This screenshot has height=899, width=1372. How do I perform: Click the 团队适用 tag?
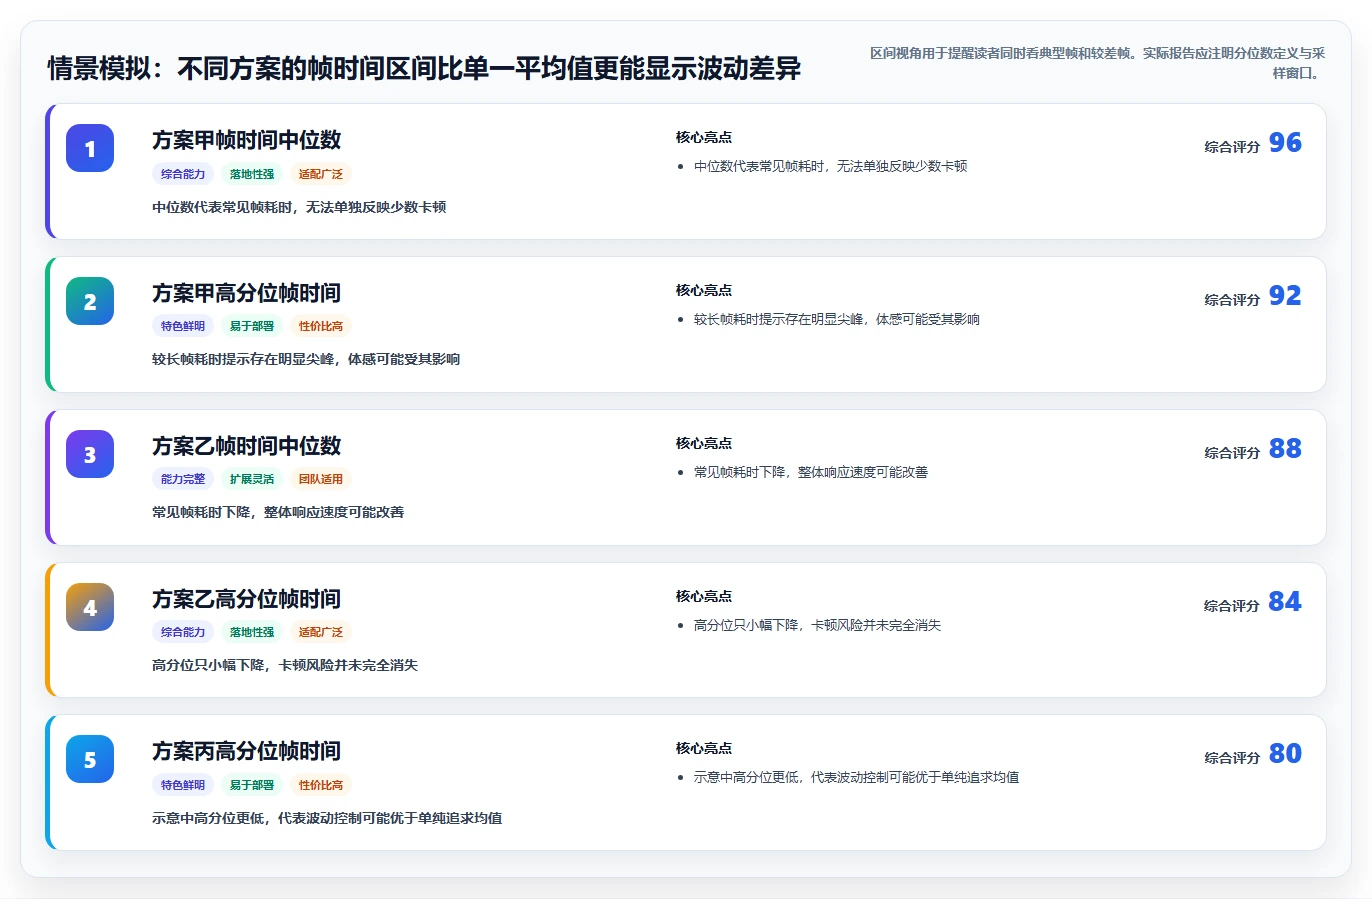point(321,479)
